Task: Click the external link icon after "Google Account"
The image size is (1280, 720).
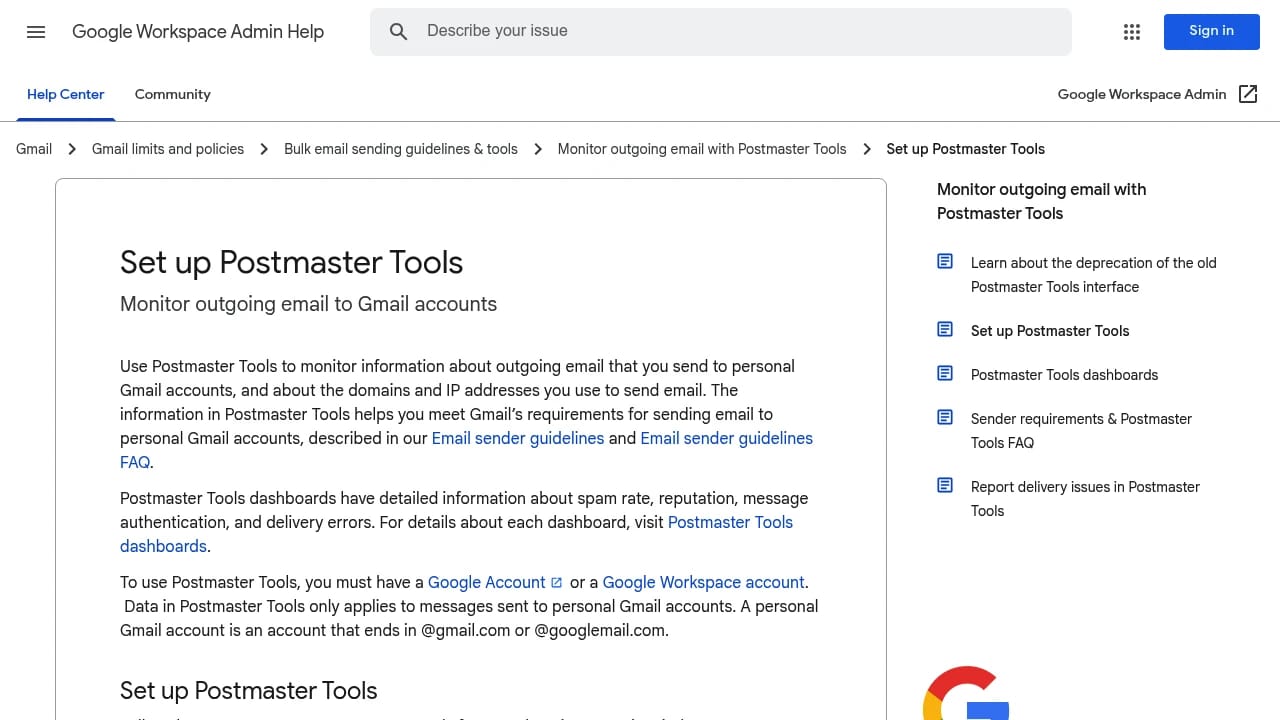Action: tap(557, 582)
